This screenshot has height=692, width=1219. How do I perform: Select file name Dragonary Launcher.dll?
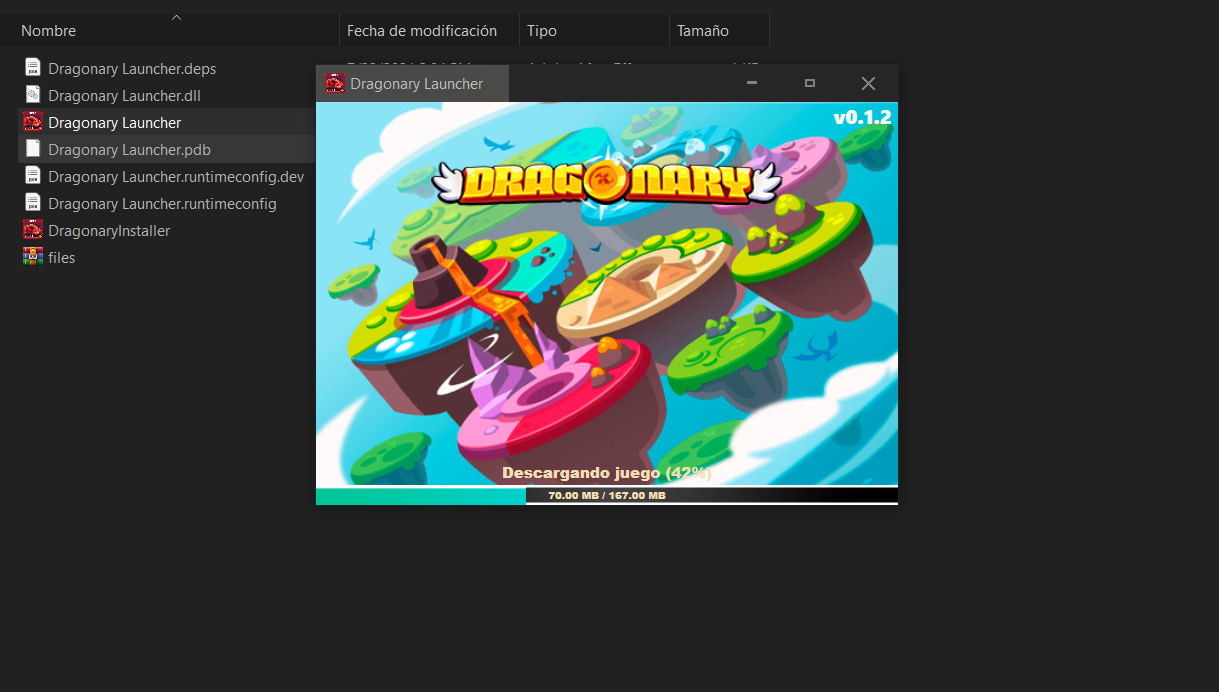coord(124,95)
